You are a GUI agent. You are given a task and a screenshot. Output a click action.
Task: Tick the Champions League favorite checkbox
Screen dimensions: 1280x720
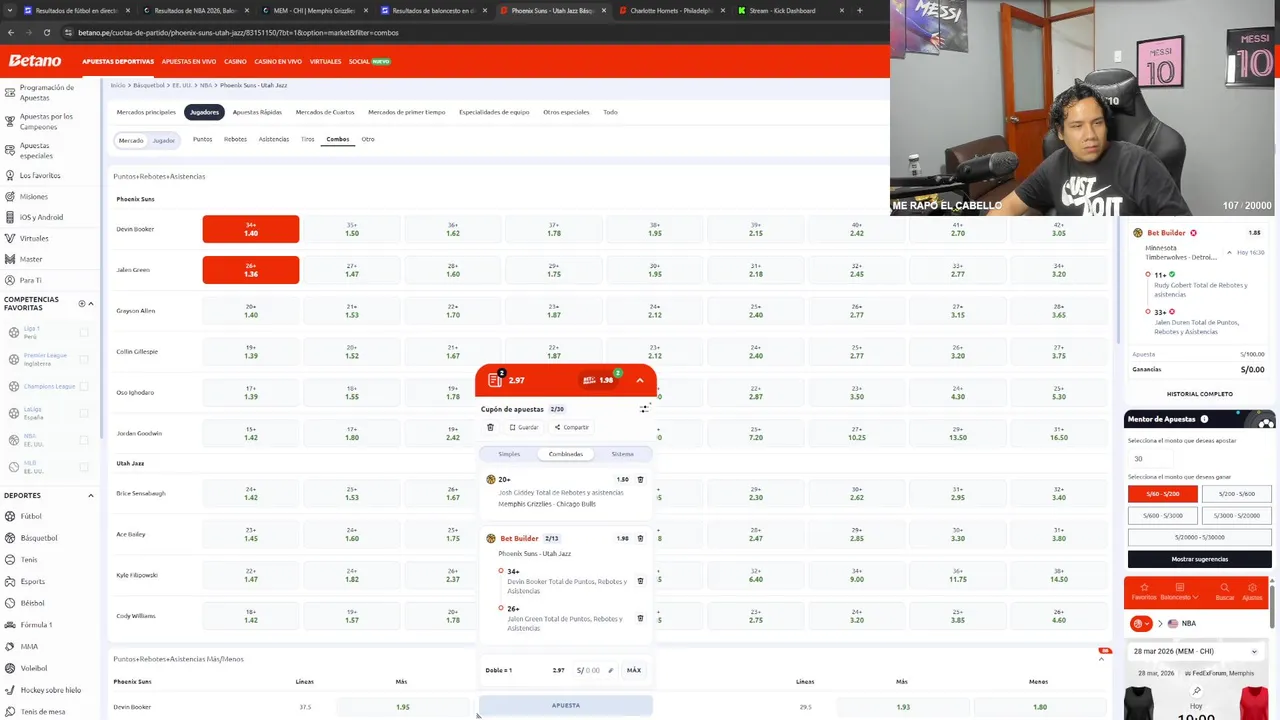click(84, 386)
